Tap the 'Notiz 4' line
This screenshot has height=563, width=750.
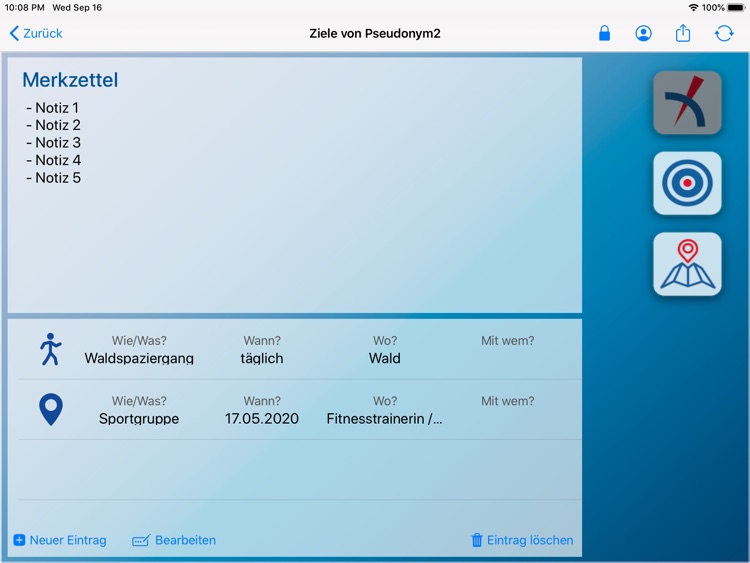[x=53, y=160]
